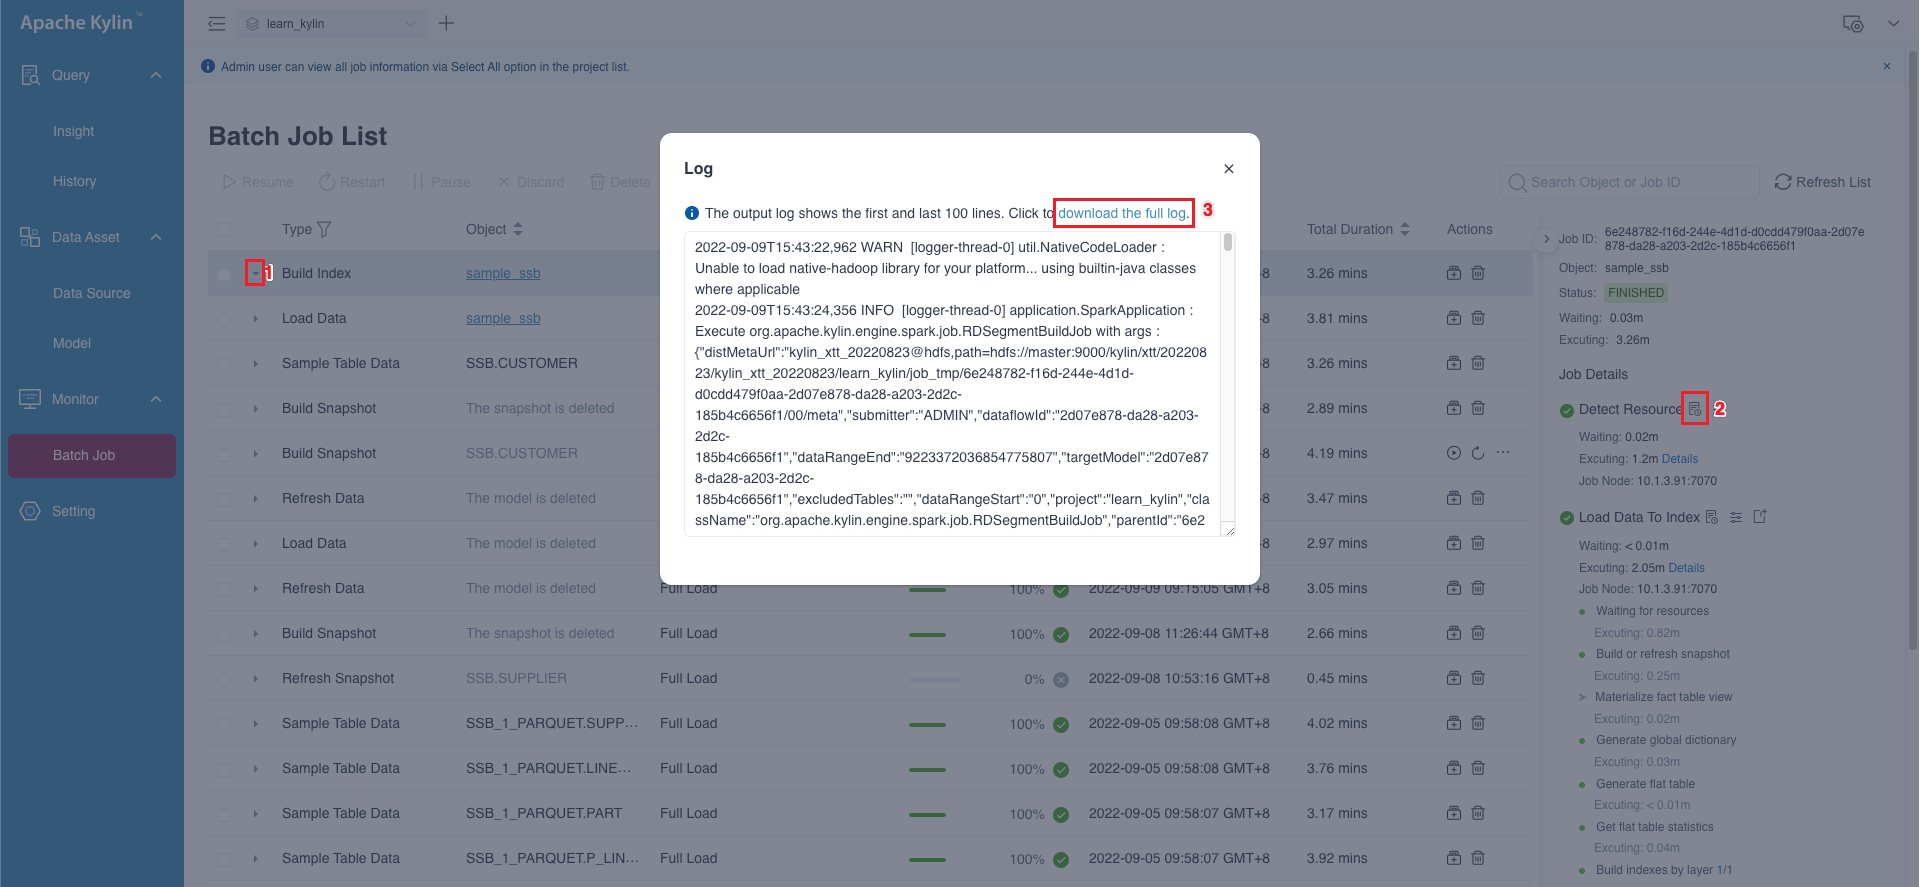Image resolution: width=1920 pixels, height=887 pixels.
Task: Check the box for the Build Index row
Action: (x=224, y=274)
